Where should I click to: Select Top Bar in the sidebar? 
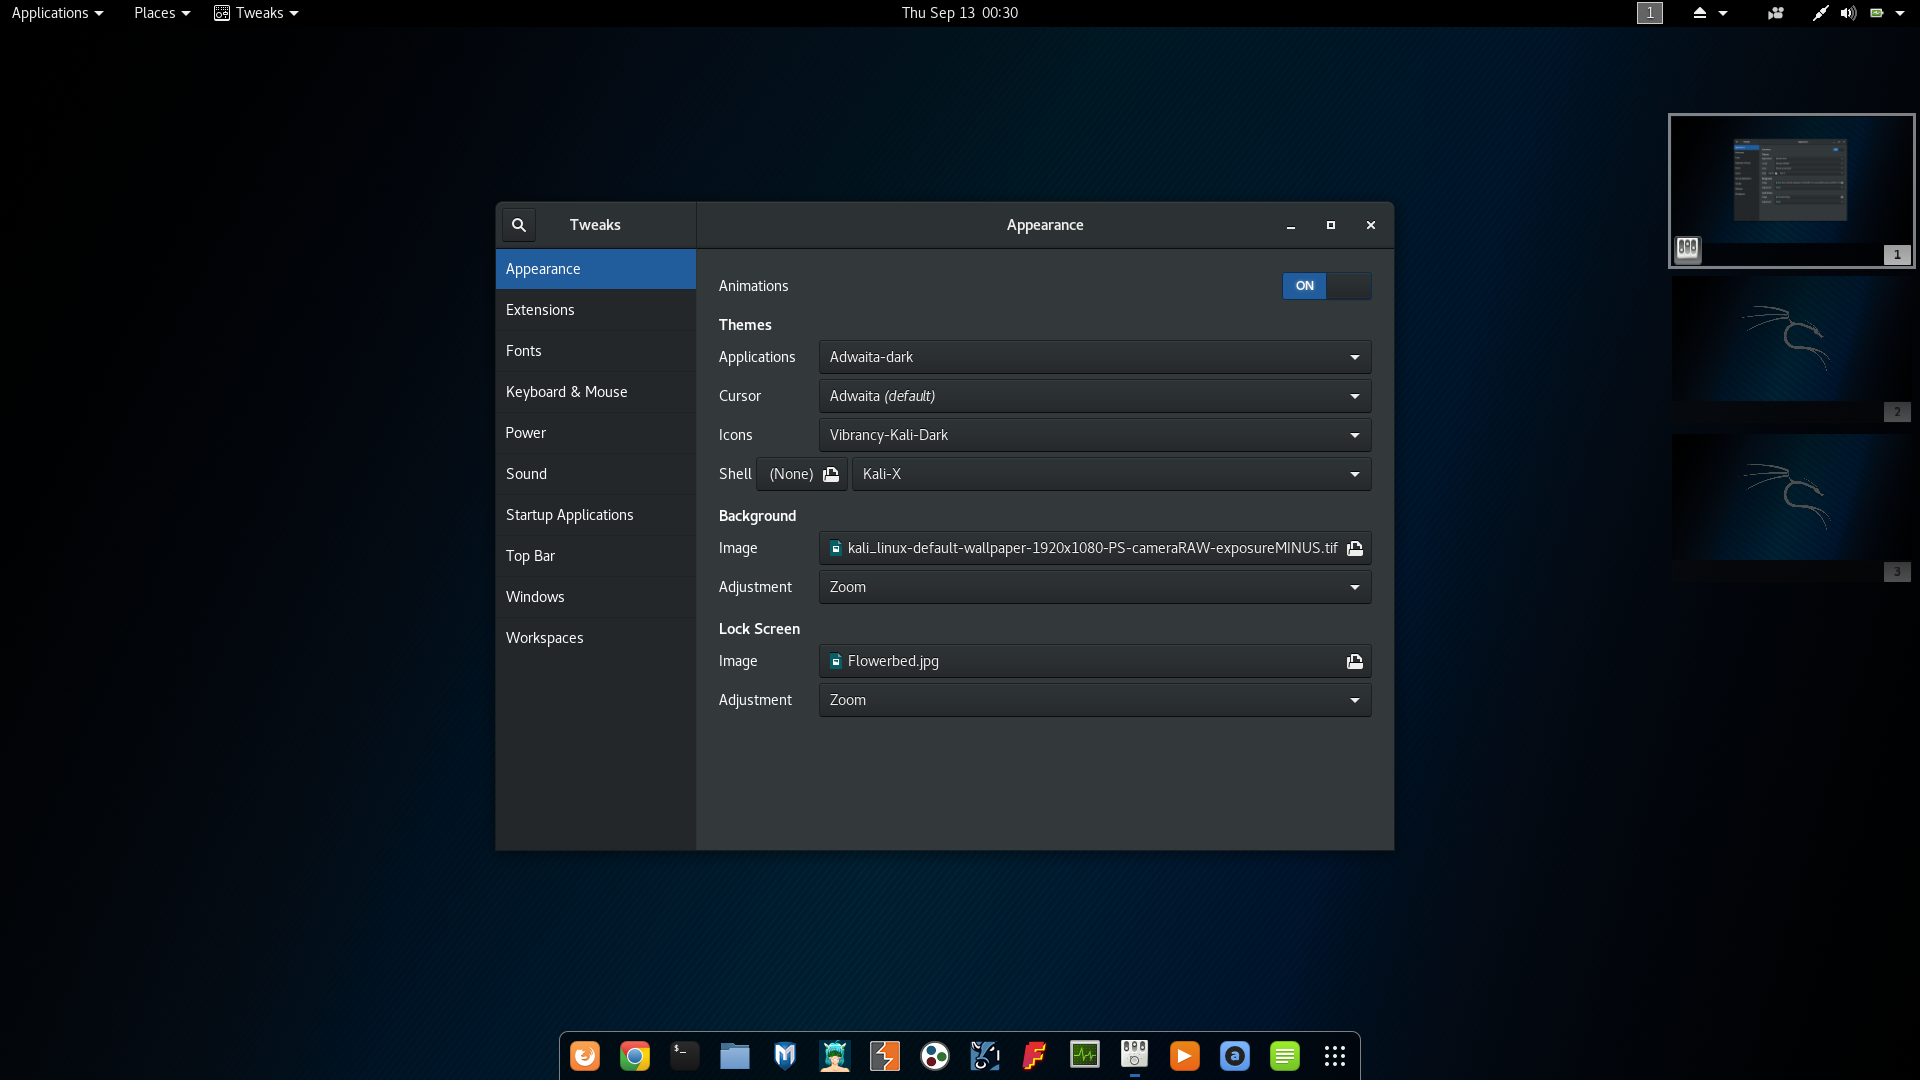596,556
